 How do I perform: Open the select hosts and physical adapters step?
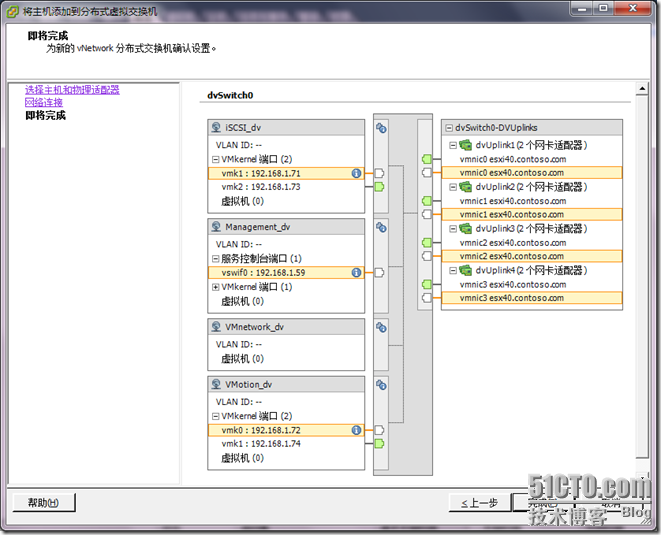tap(72, 89)
